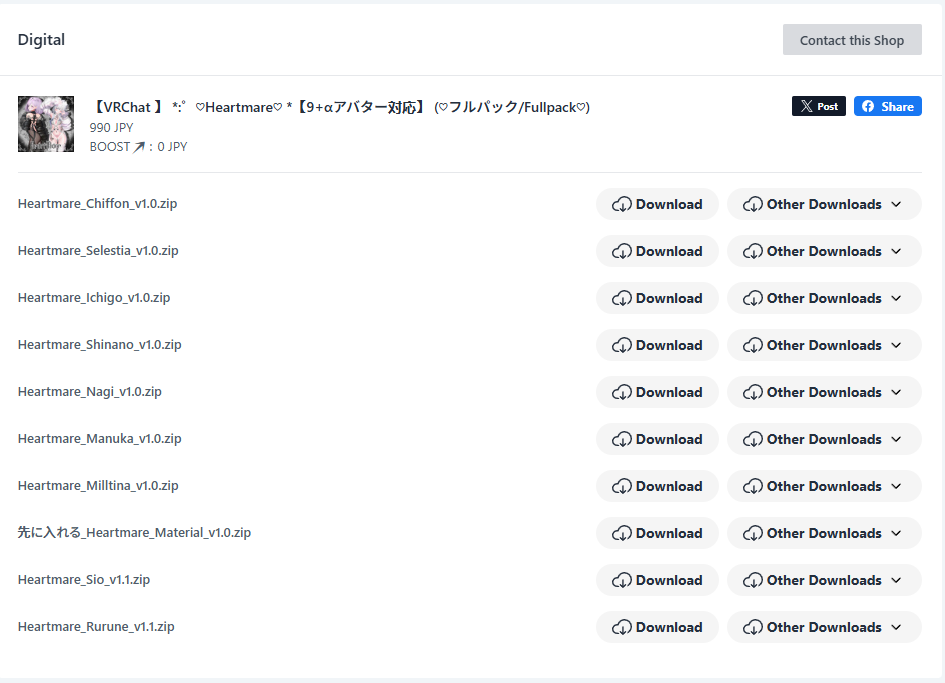Expand Other Downloads for Milltina file
945x683 pixels.
[x=824, y=486]
